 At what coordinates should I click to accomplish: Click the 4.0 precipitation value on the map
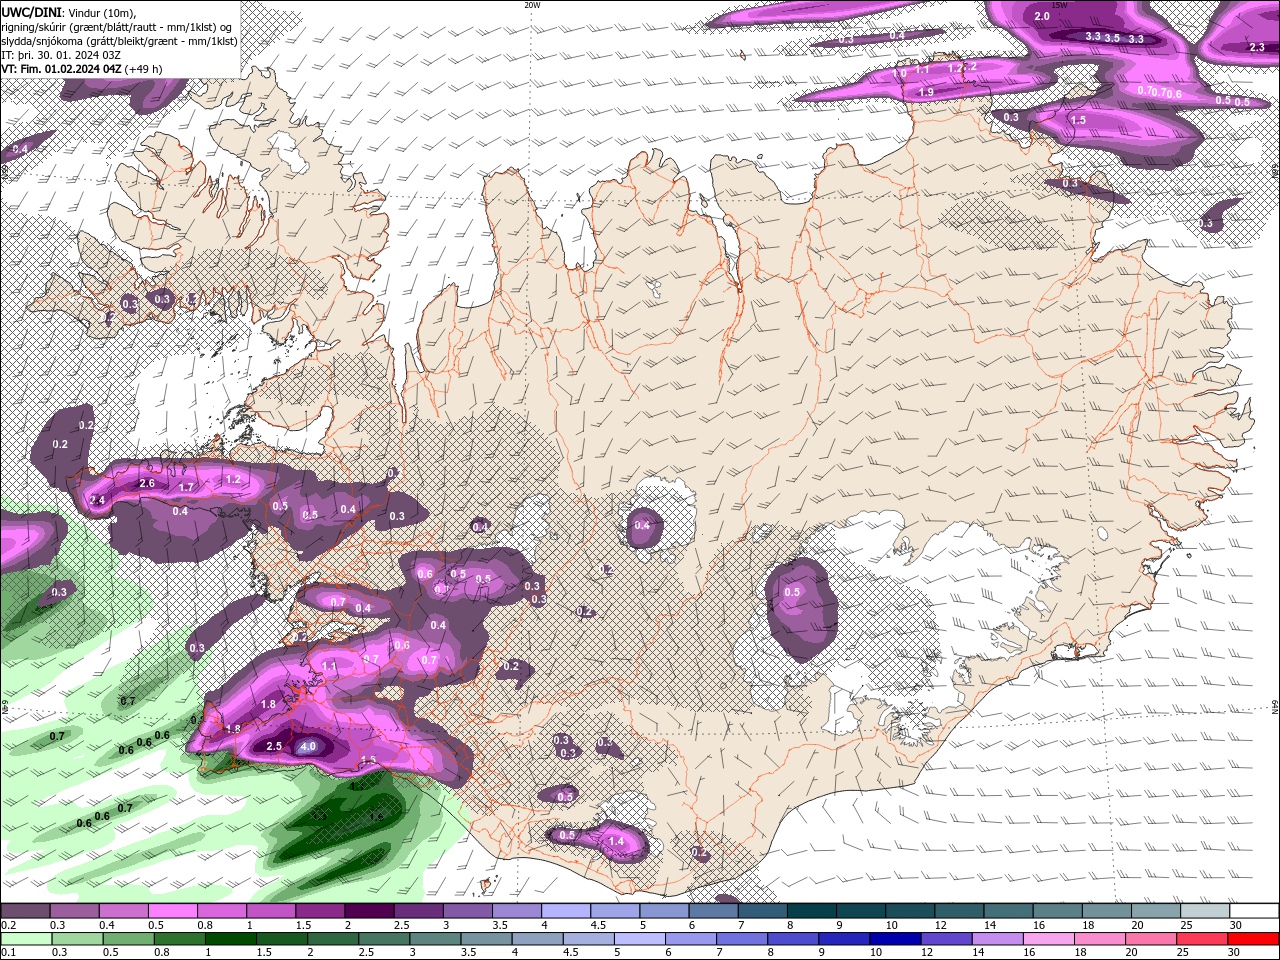pos(308,746)
